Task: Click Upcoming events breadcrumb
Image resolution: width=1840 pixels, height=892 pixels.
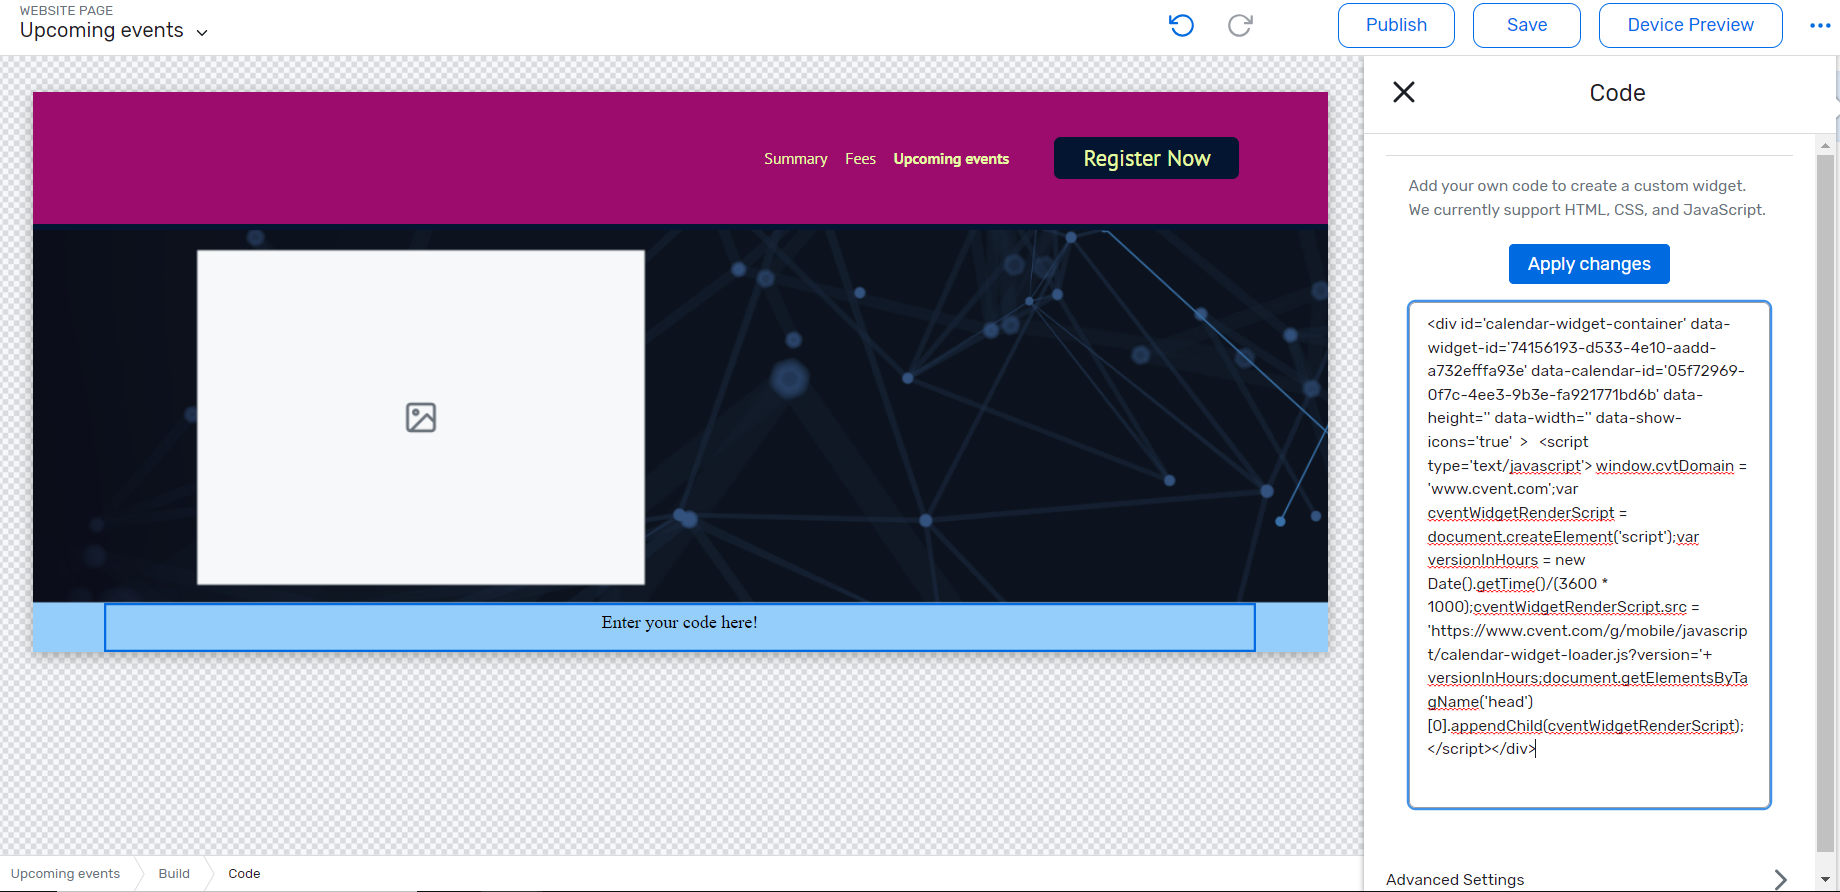Action: [65, 874]
